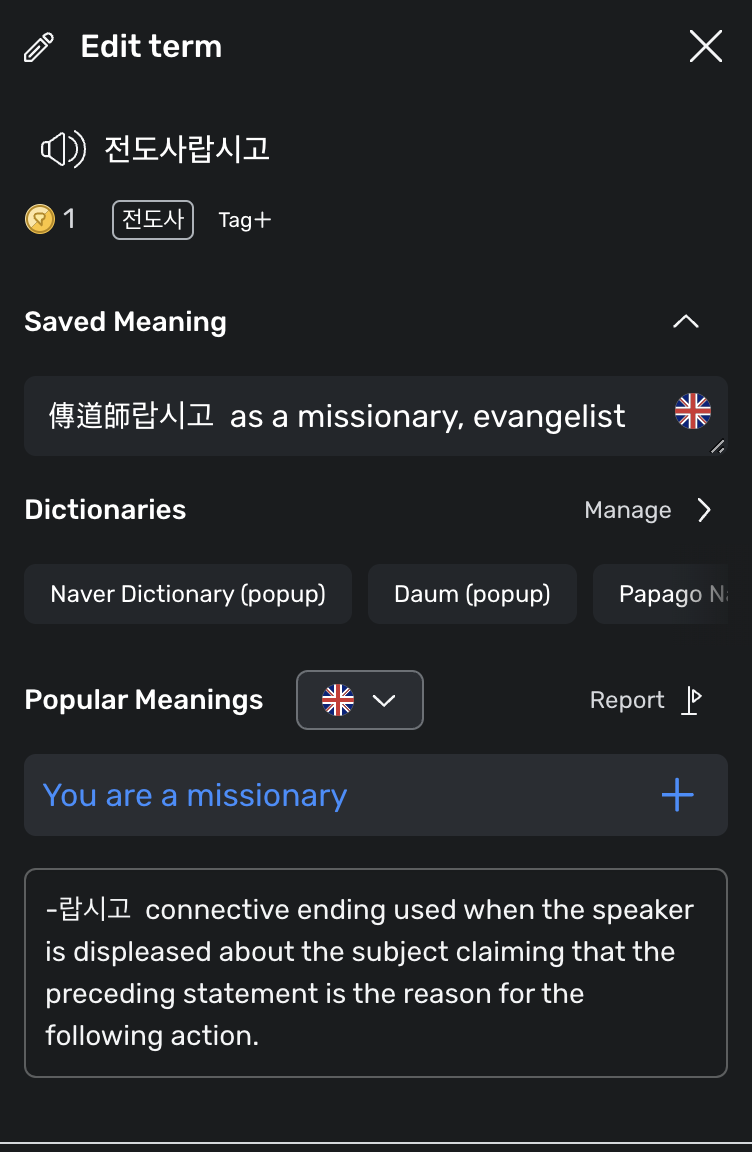This screenshot has height=1152, width=752.
Task: Click UK flag in Saved Meaning field
Action: click(693, 411)
